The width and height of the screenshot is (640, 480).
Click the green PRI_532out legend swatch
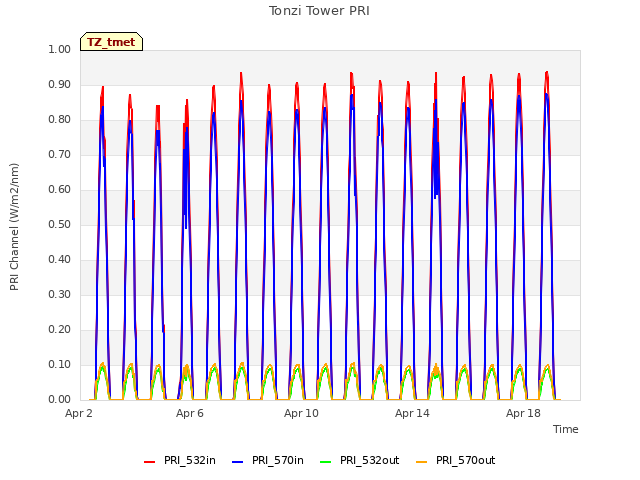click(325, 462)
